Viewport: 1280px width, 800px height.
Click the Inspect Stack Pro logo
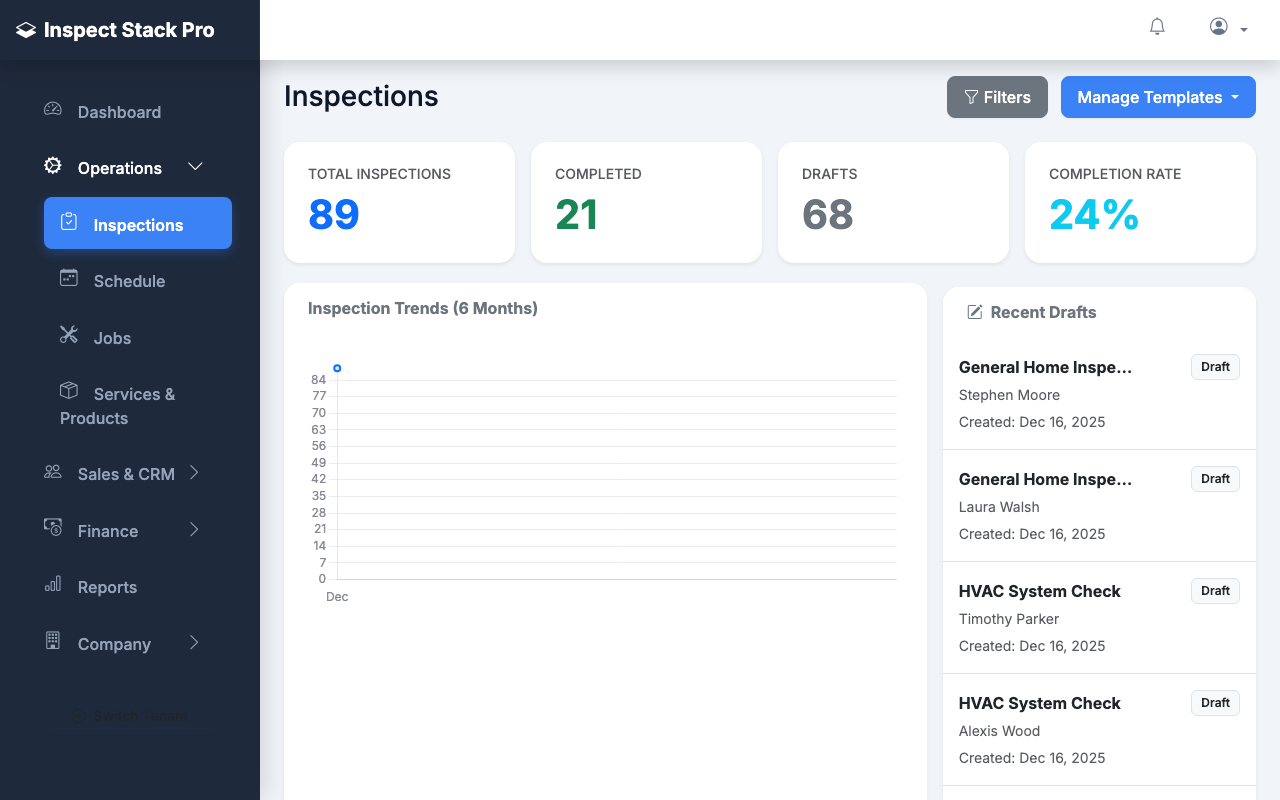(114, 30)
